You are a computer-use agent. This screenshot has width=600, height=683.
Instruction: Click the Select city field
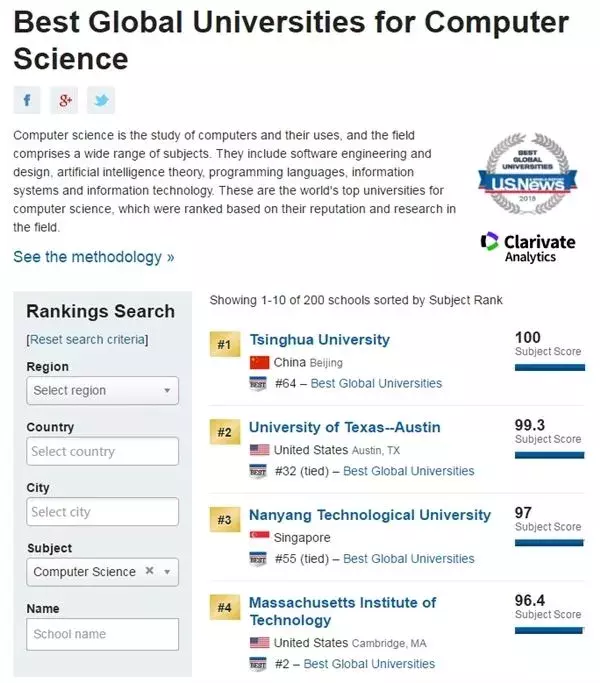[102, 512]
